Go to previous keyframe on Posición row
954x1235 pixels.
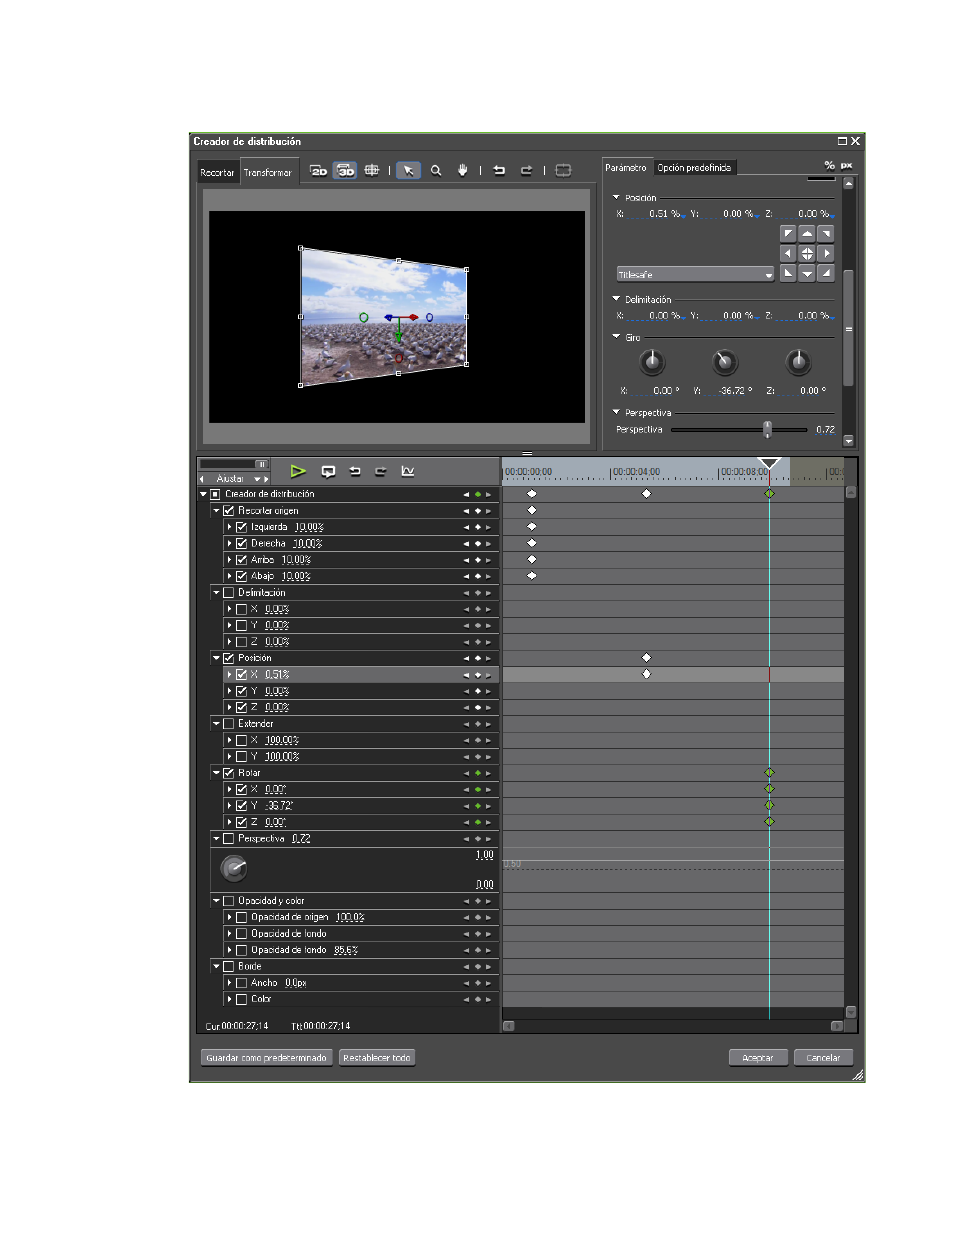466,659
